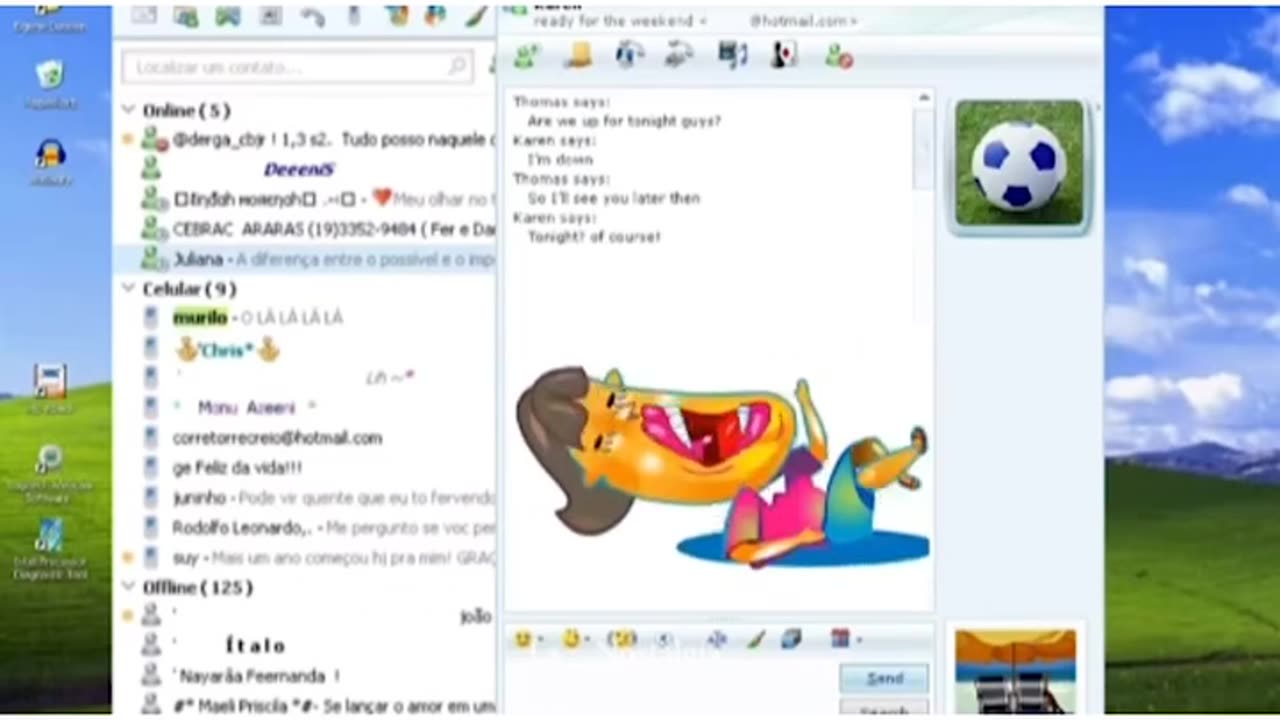Click phone icon beside corretorrecreio@hotmail.com
The height and width of the screenshot is (720, 1280).
pos(151,438)
